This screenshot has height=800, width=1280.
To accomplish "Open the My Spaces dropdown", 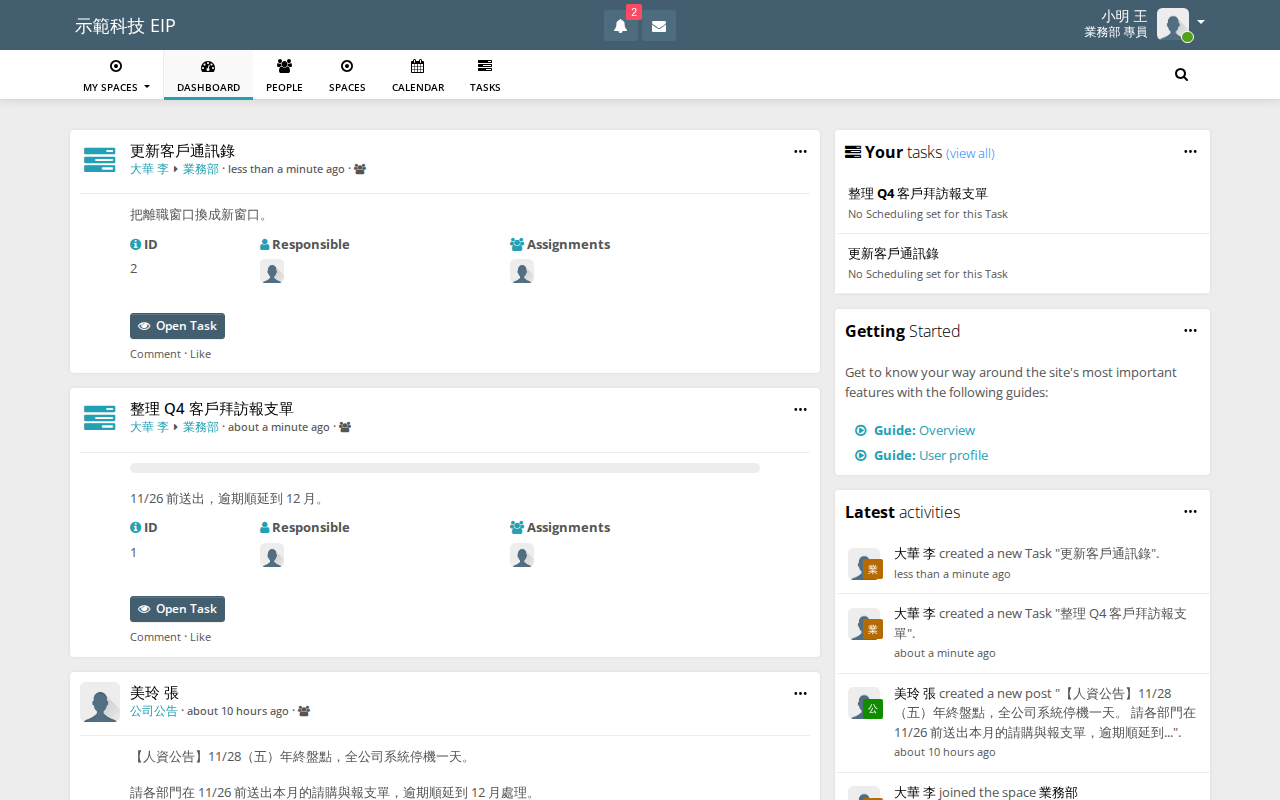I will point(116,75).
